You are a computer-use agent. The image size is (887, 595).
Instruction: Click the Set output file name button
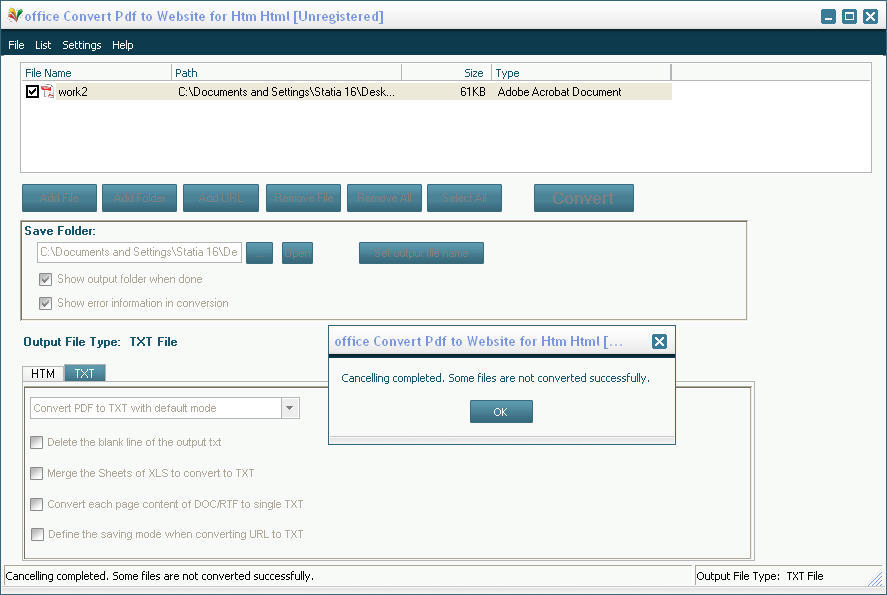click(x=421, y=253)
